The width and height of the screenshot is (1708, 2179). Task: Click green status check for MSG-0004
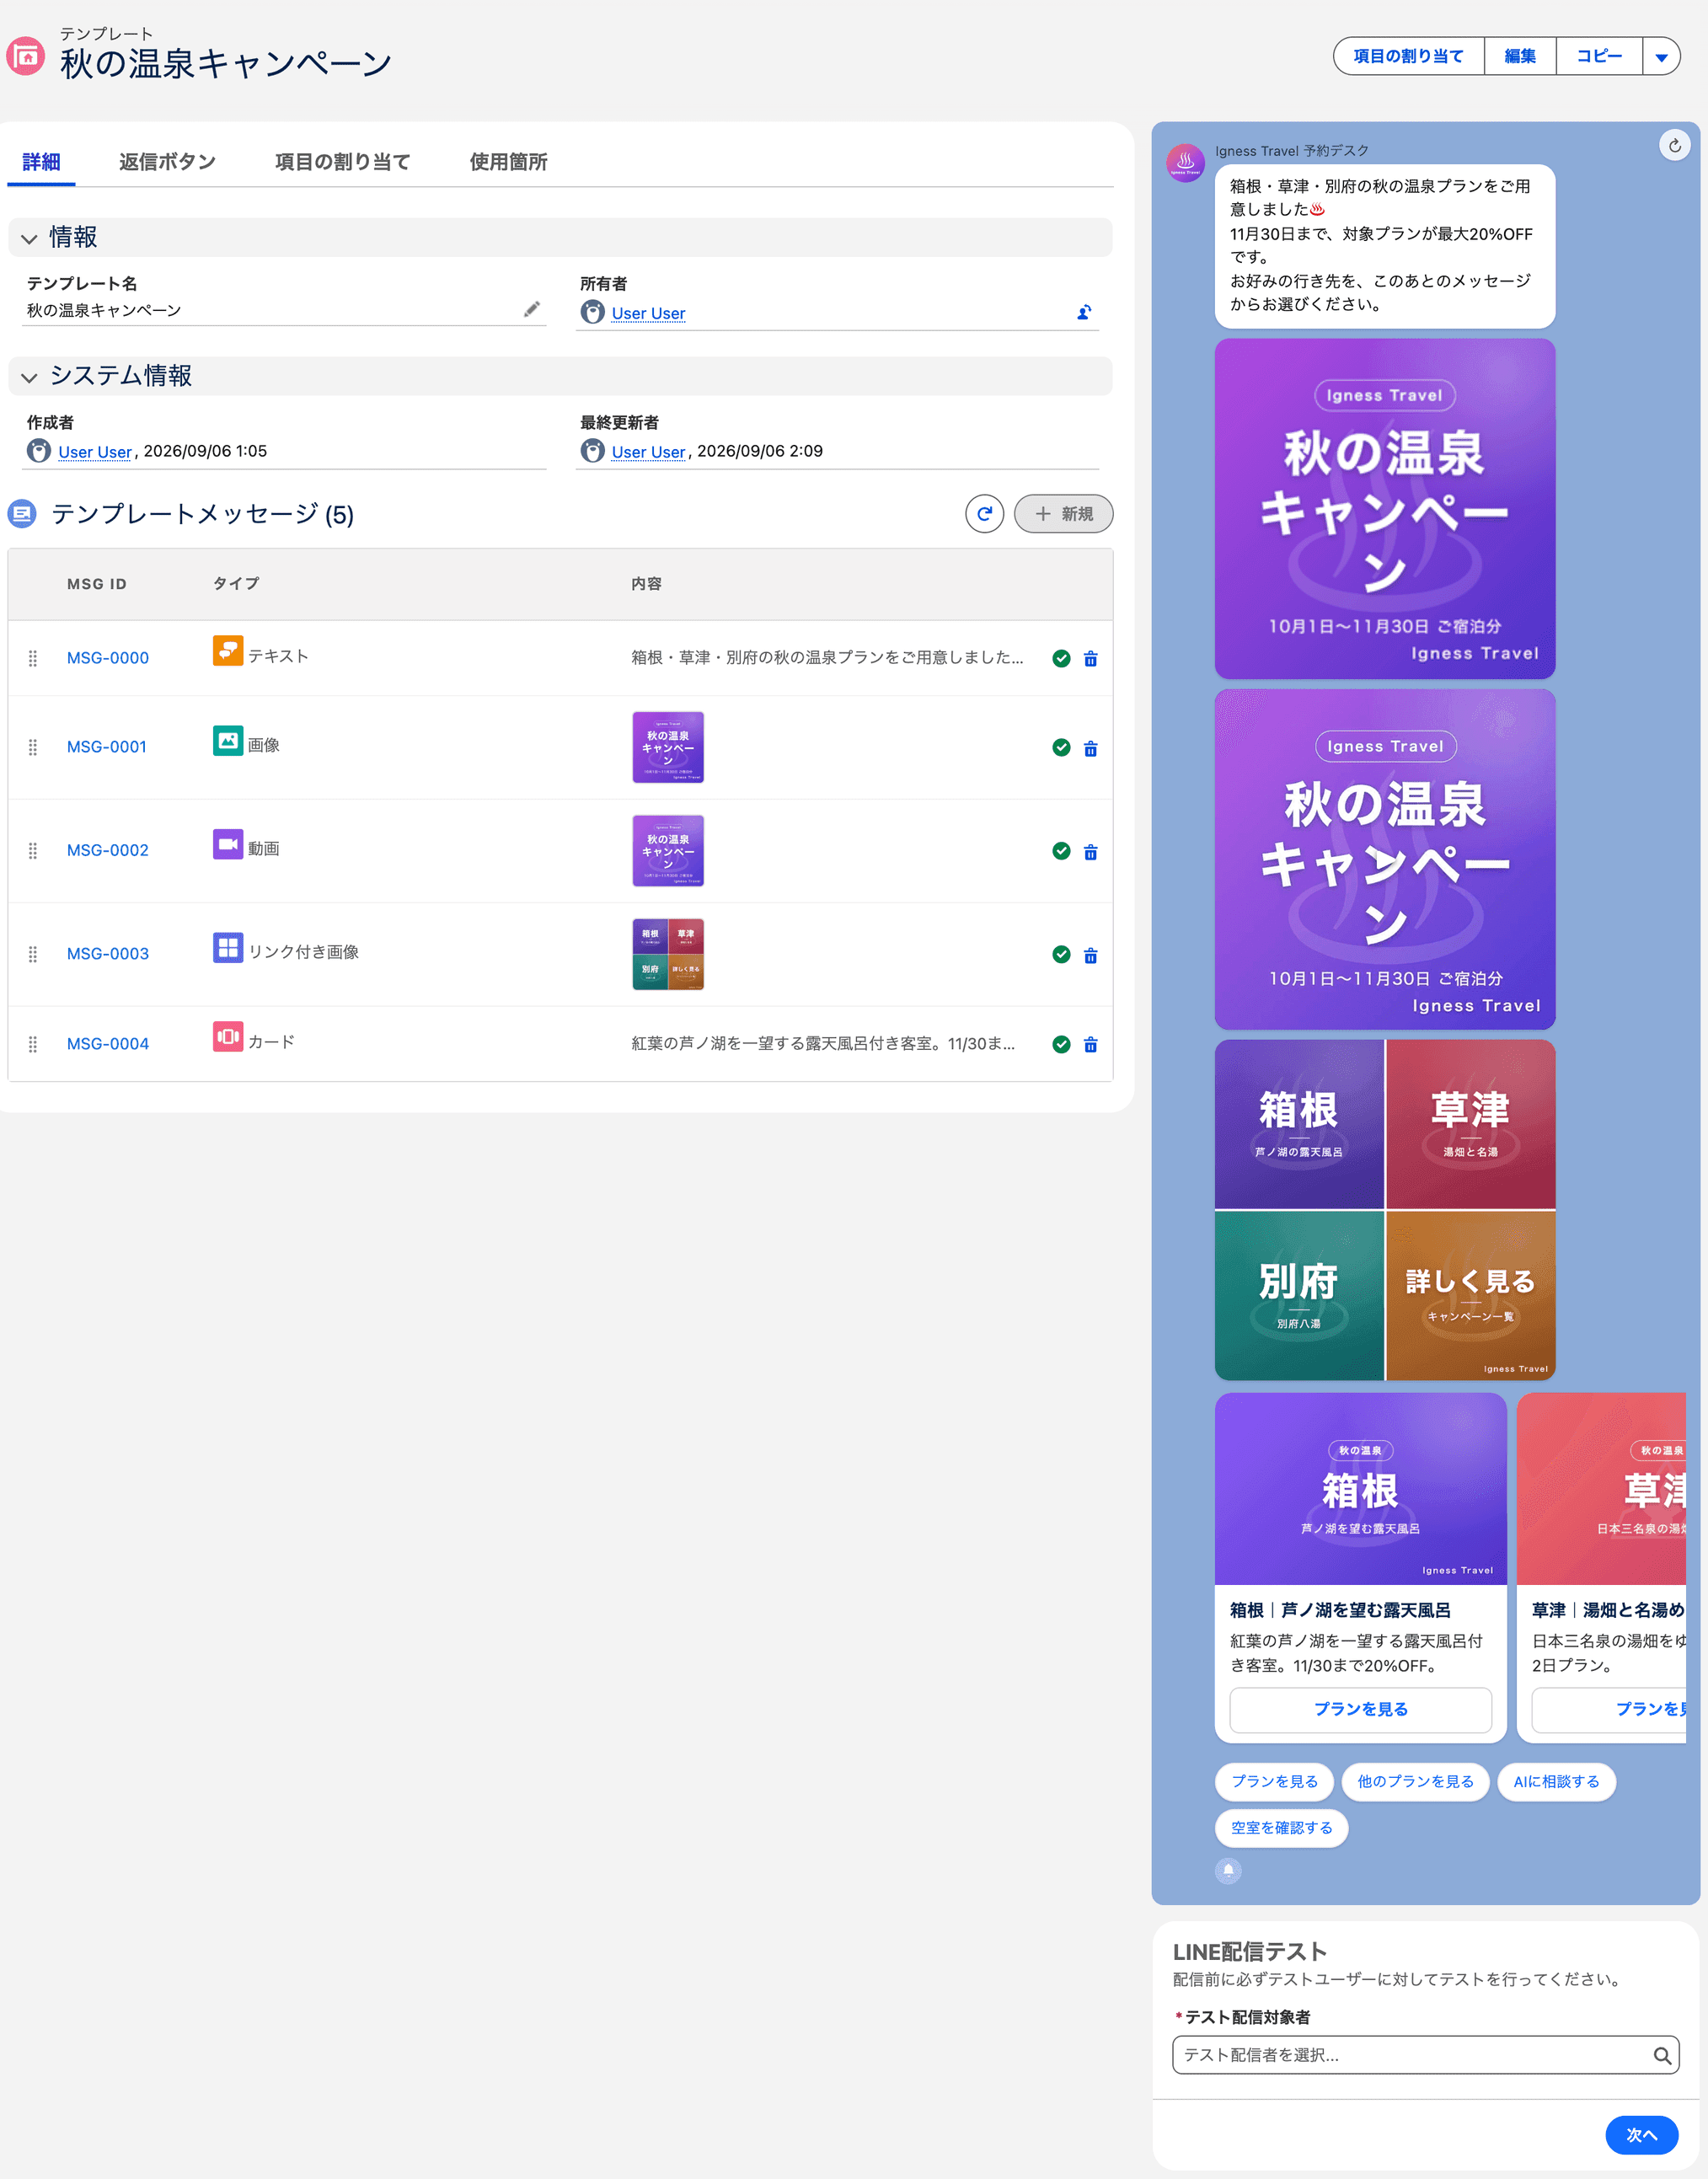[x=1061, y=1045]
